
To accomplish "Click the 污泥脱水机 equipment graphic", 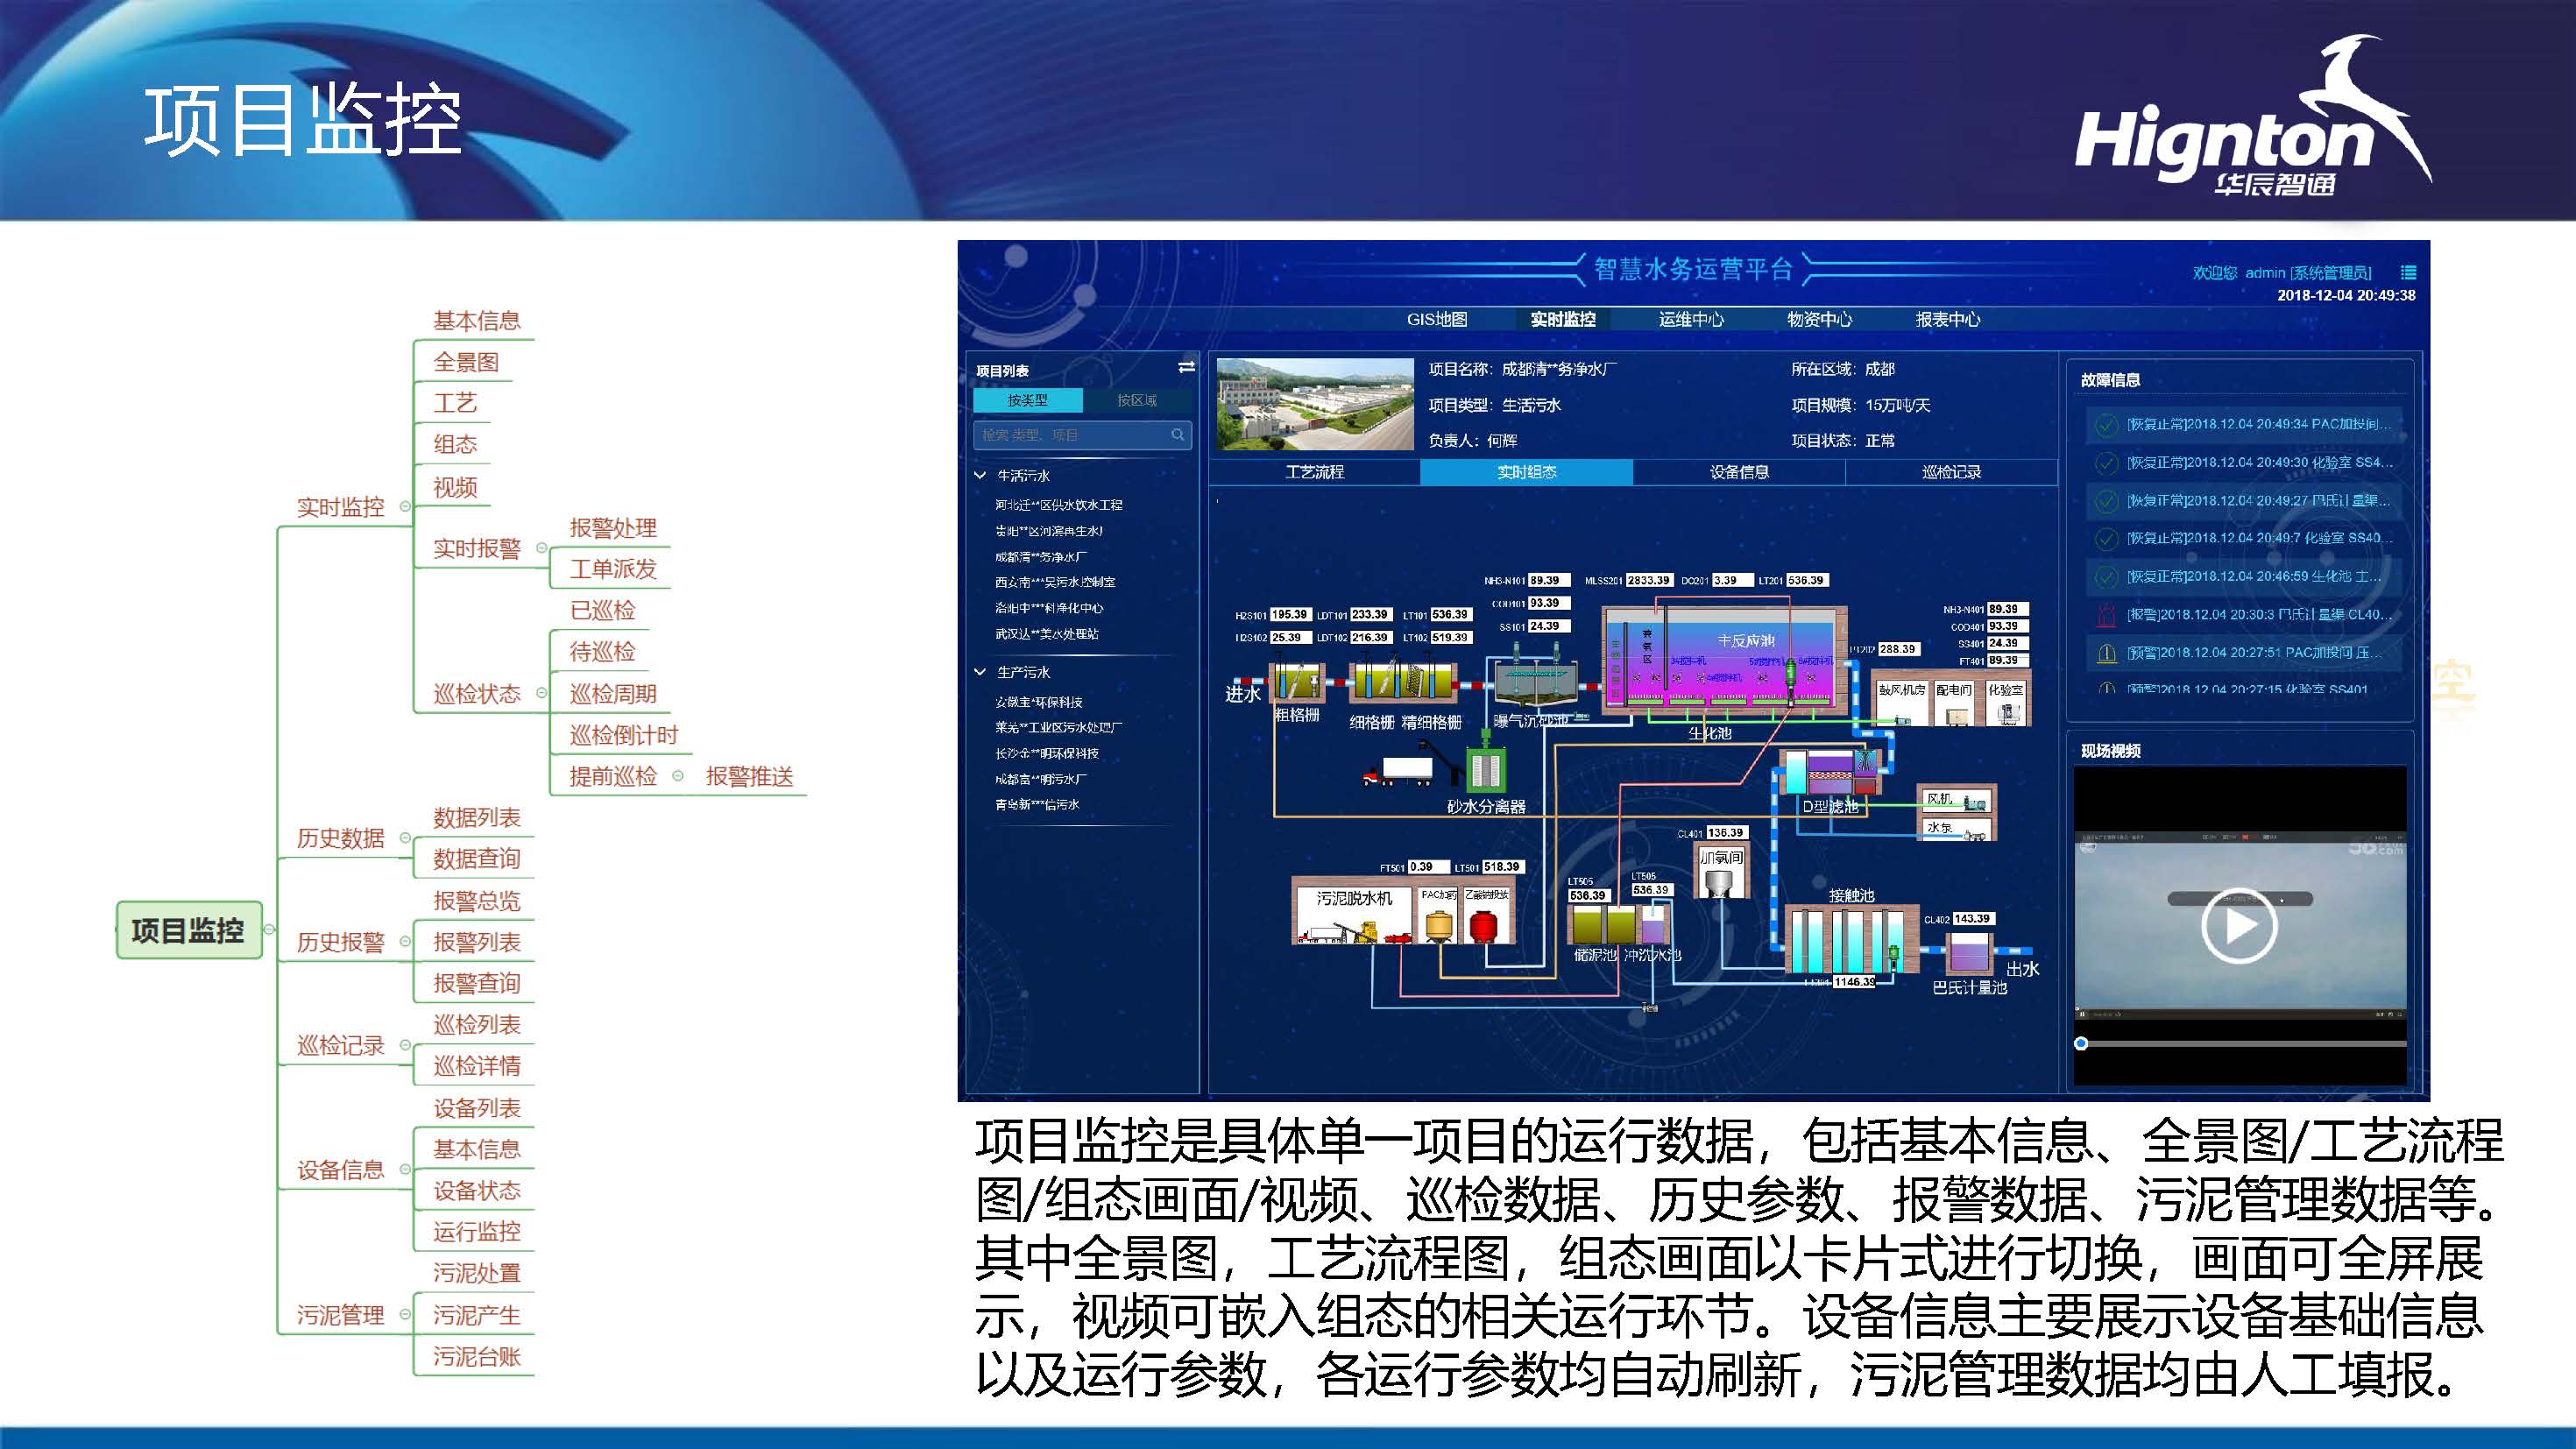I will coord(1353,917).
